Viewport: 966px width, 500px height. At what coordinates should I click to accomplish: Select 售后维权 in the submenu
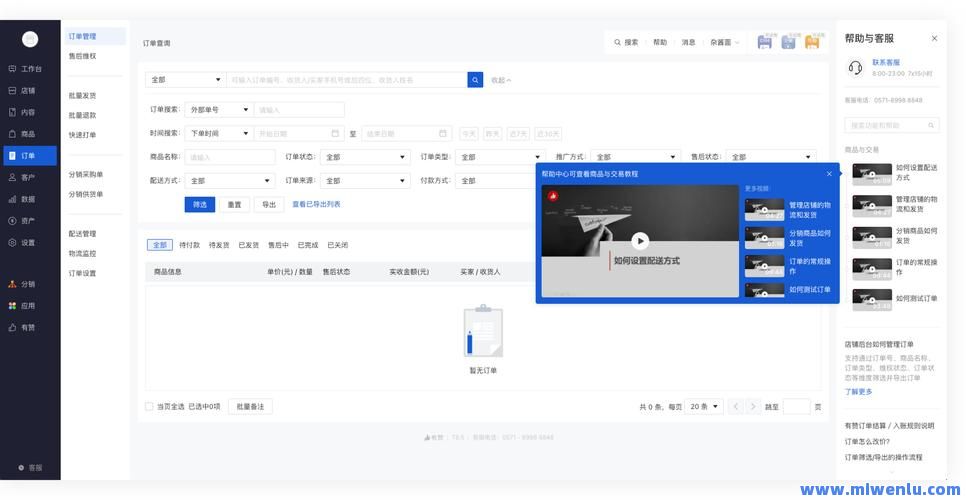coord(83,56)
